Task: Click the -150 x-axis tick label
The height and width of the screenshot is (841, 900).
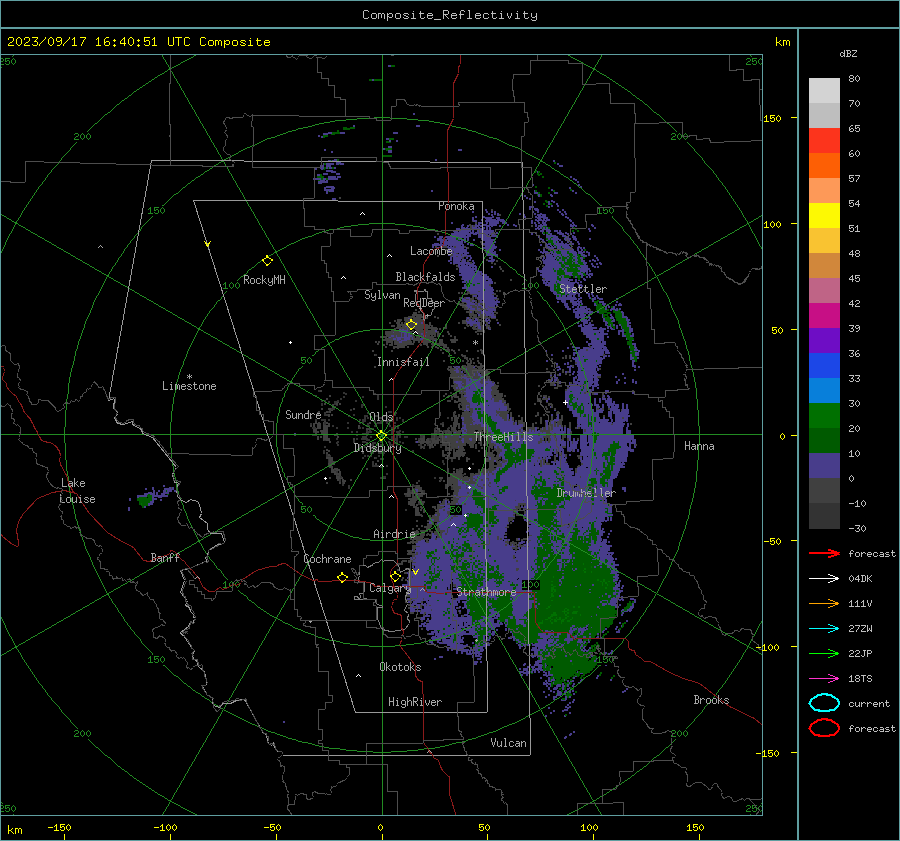Action: pos(59,827)
